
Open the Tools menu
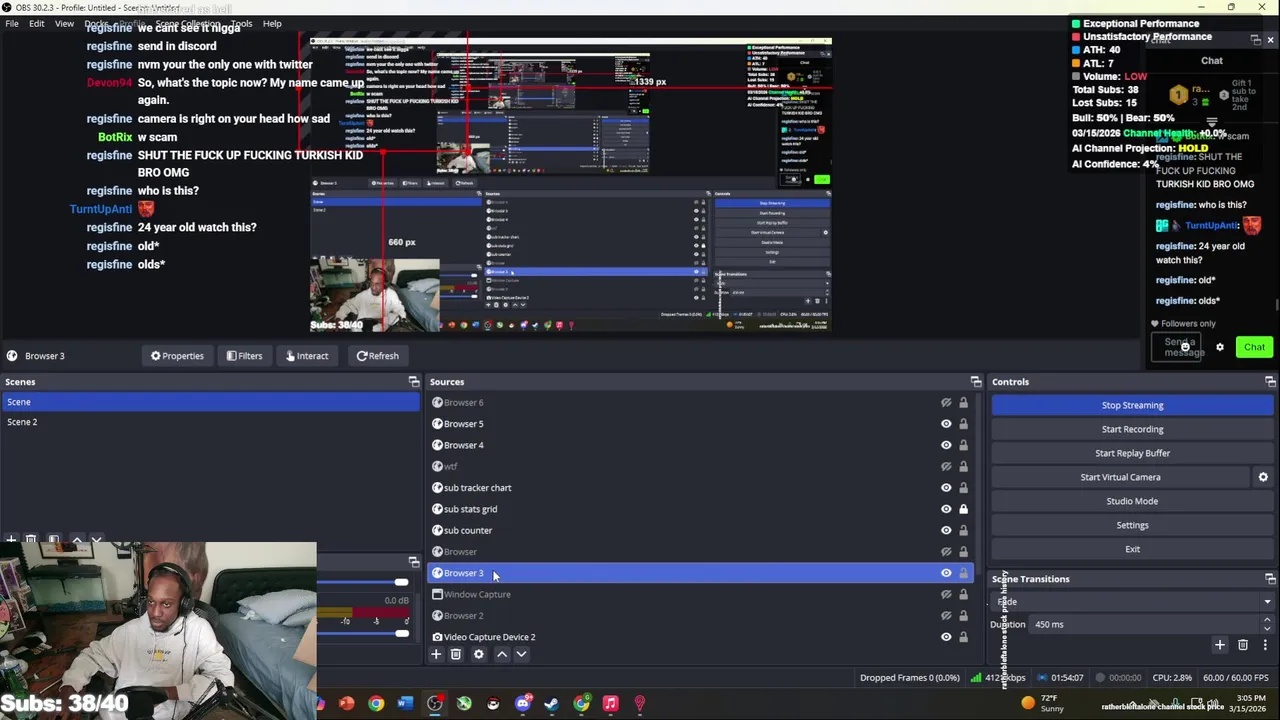pyautogui.click(x=241, y=23)
